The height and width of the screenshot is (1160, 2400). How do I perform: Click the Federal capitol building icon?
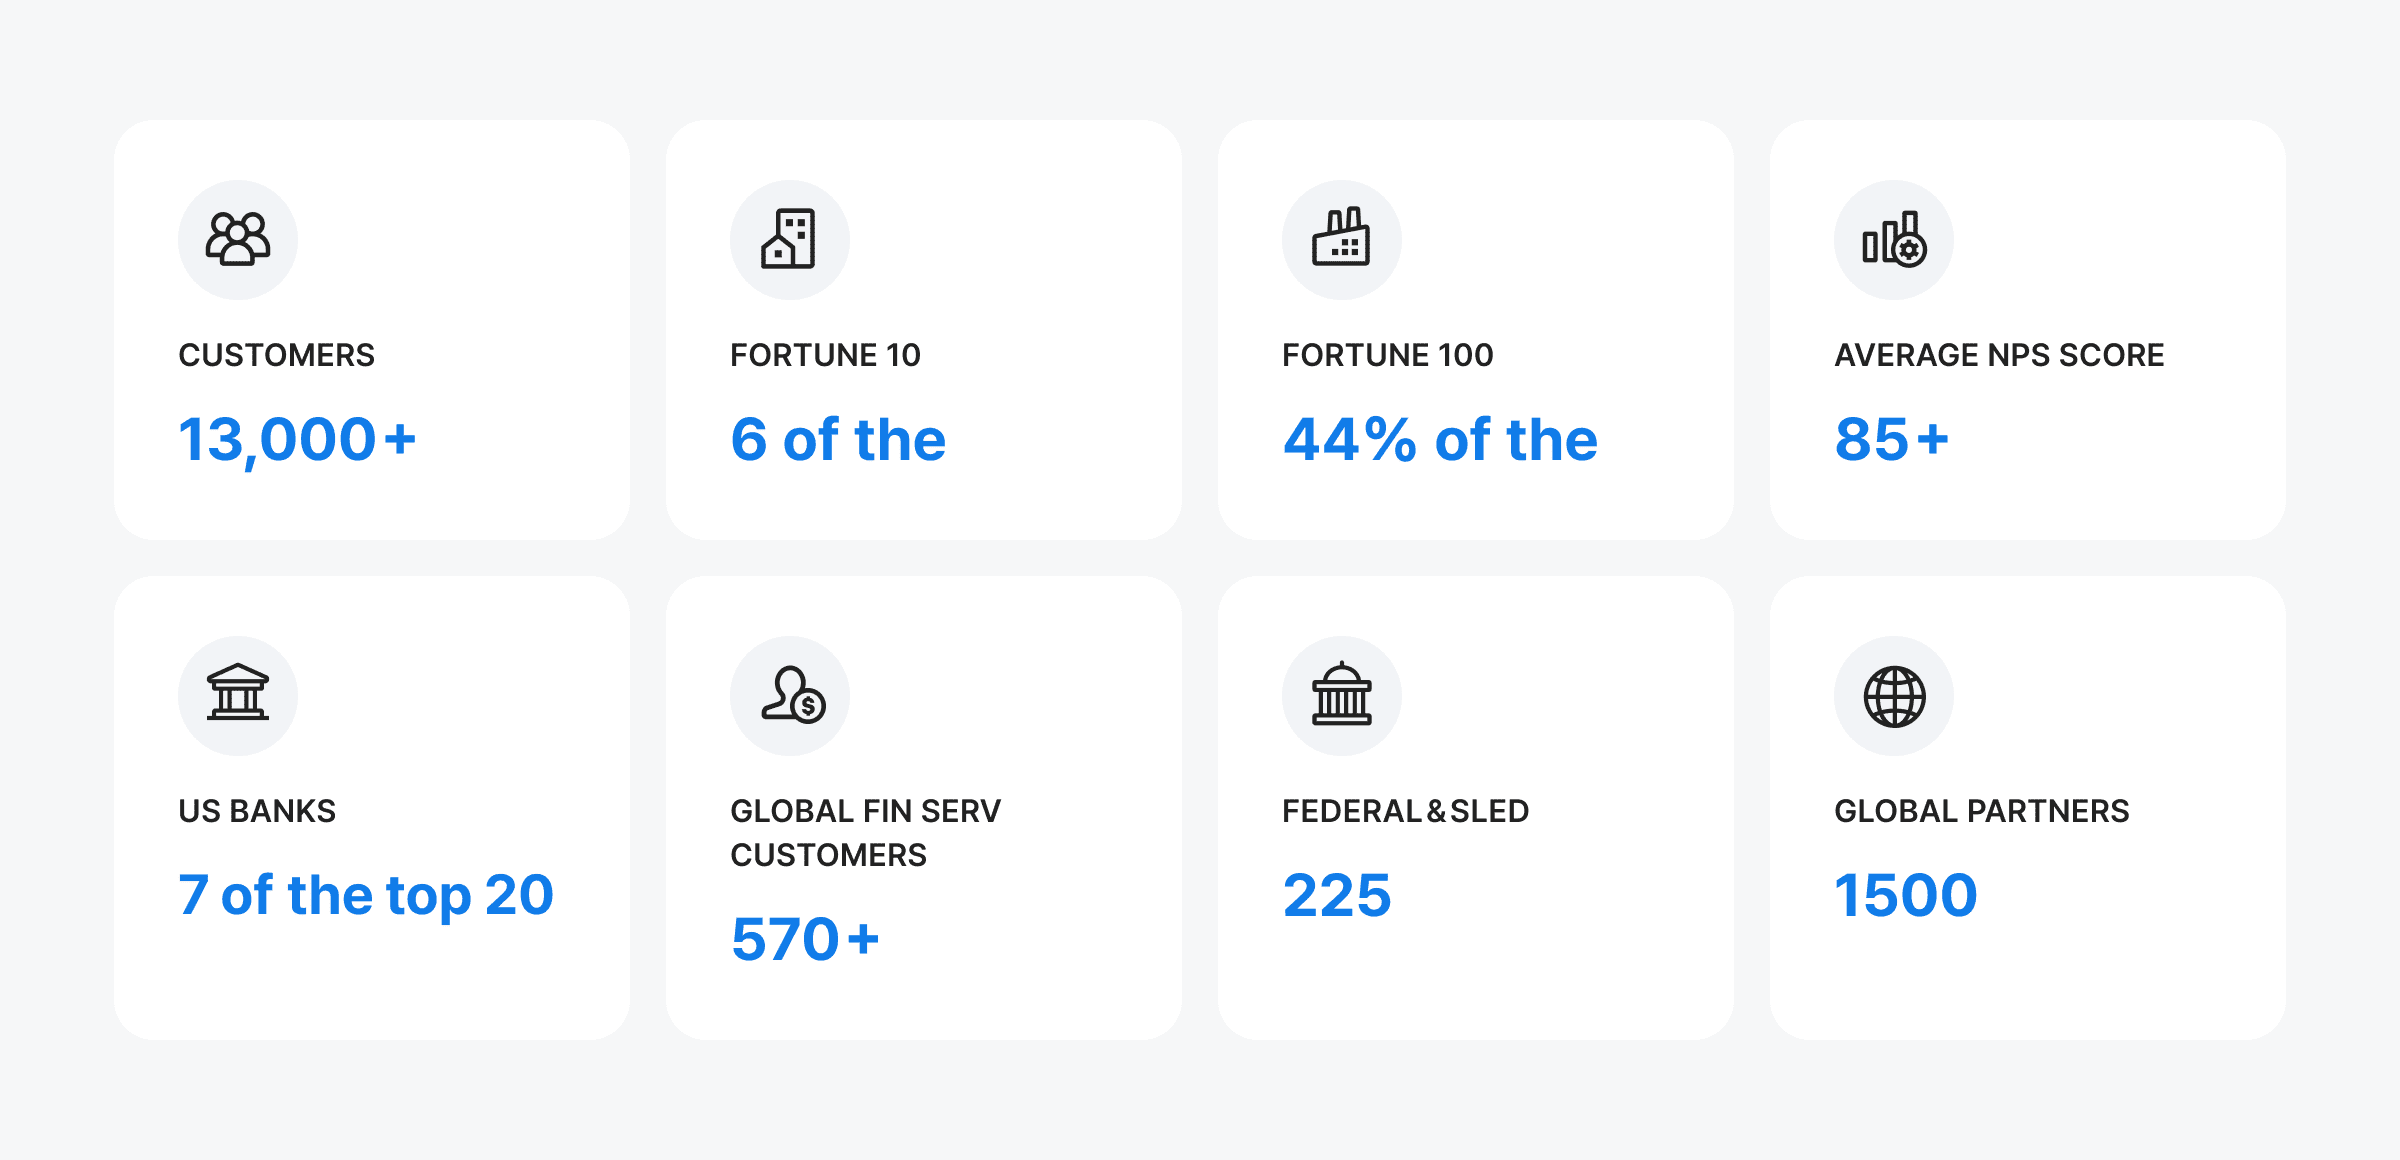(1341, 695)
